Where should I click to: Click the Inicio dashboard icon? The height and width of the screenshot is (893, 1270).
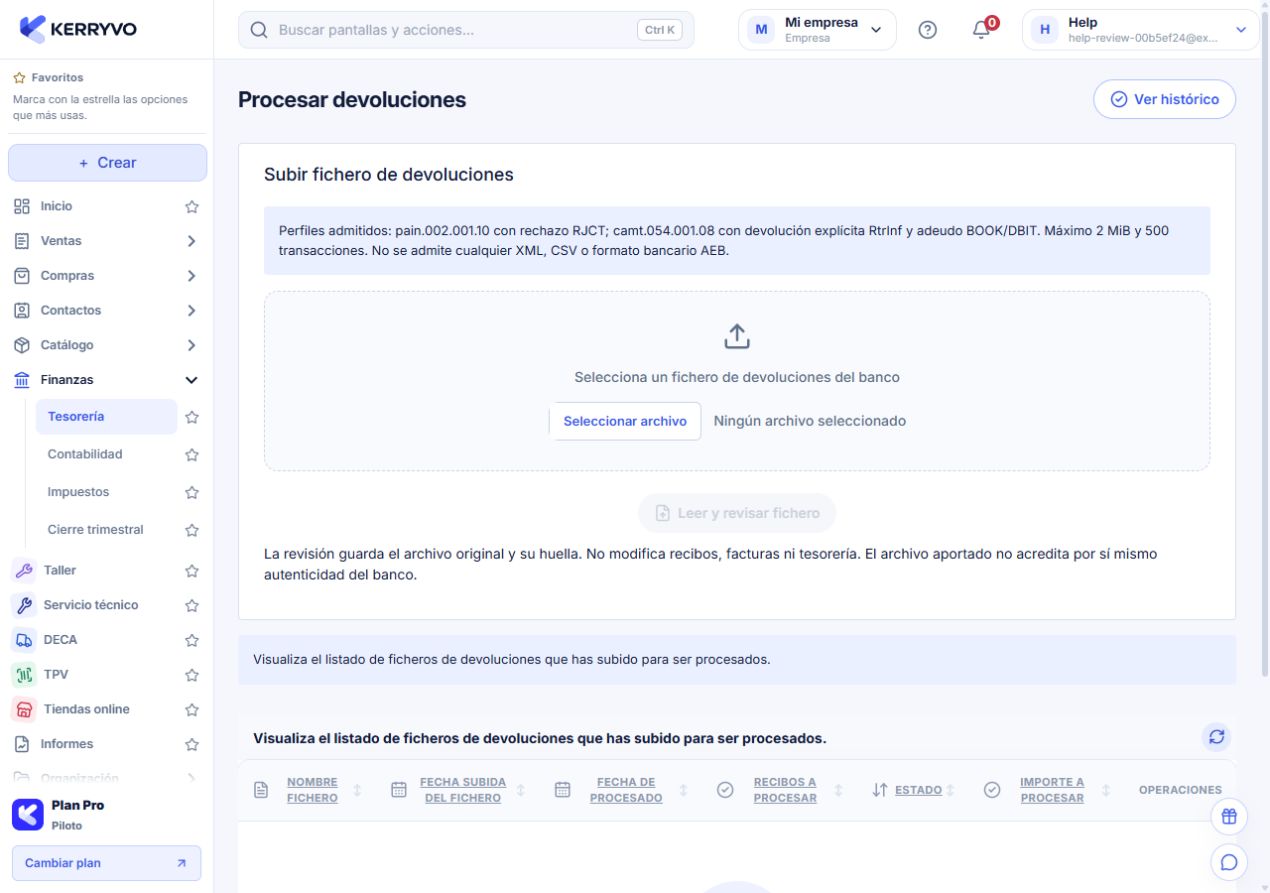pos(22,206)
